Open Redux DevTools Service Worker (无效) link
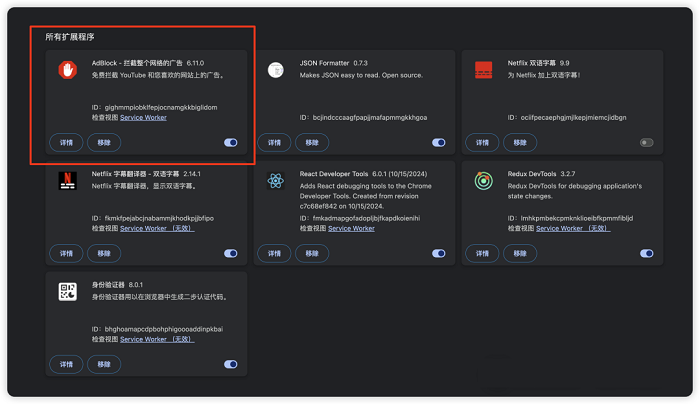This screenshot has height=404, width=700. pyautogui.click(x=573, y=228)
